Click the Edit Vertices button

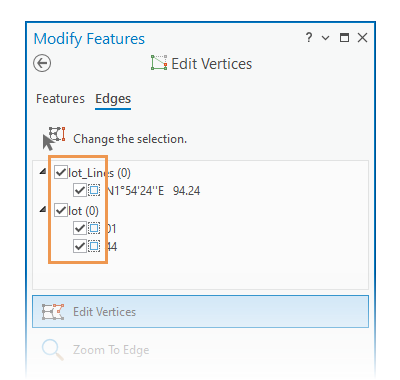(x=200, y=312)
